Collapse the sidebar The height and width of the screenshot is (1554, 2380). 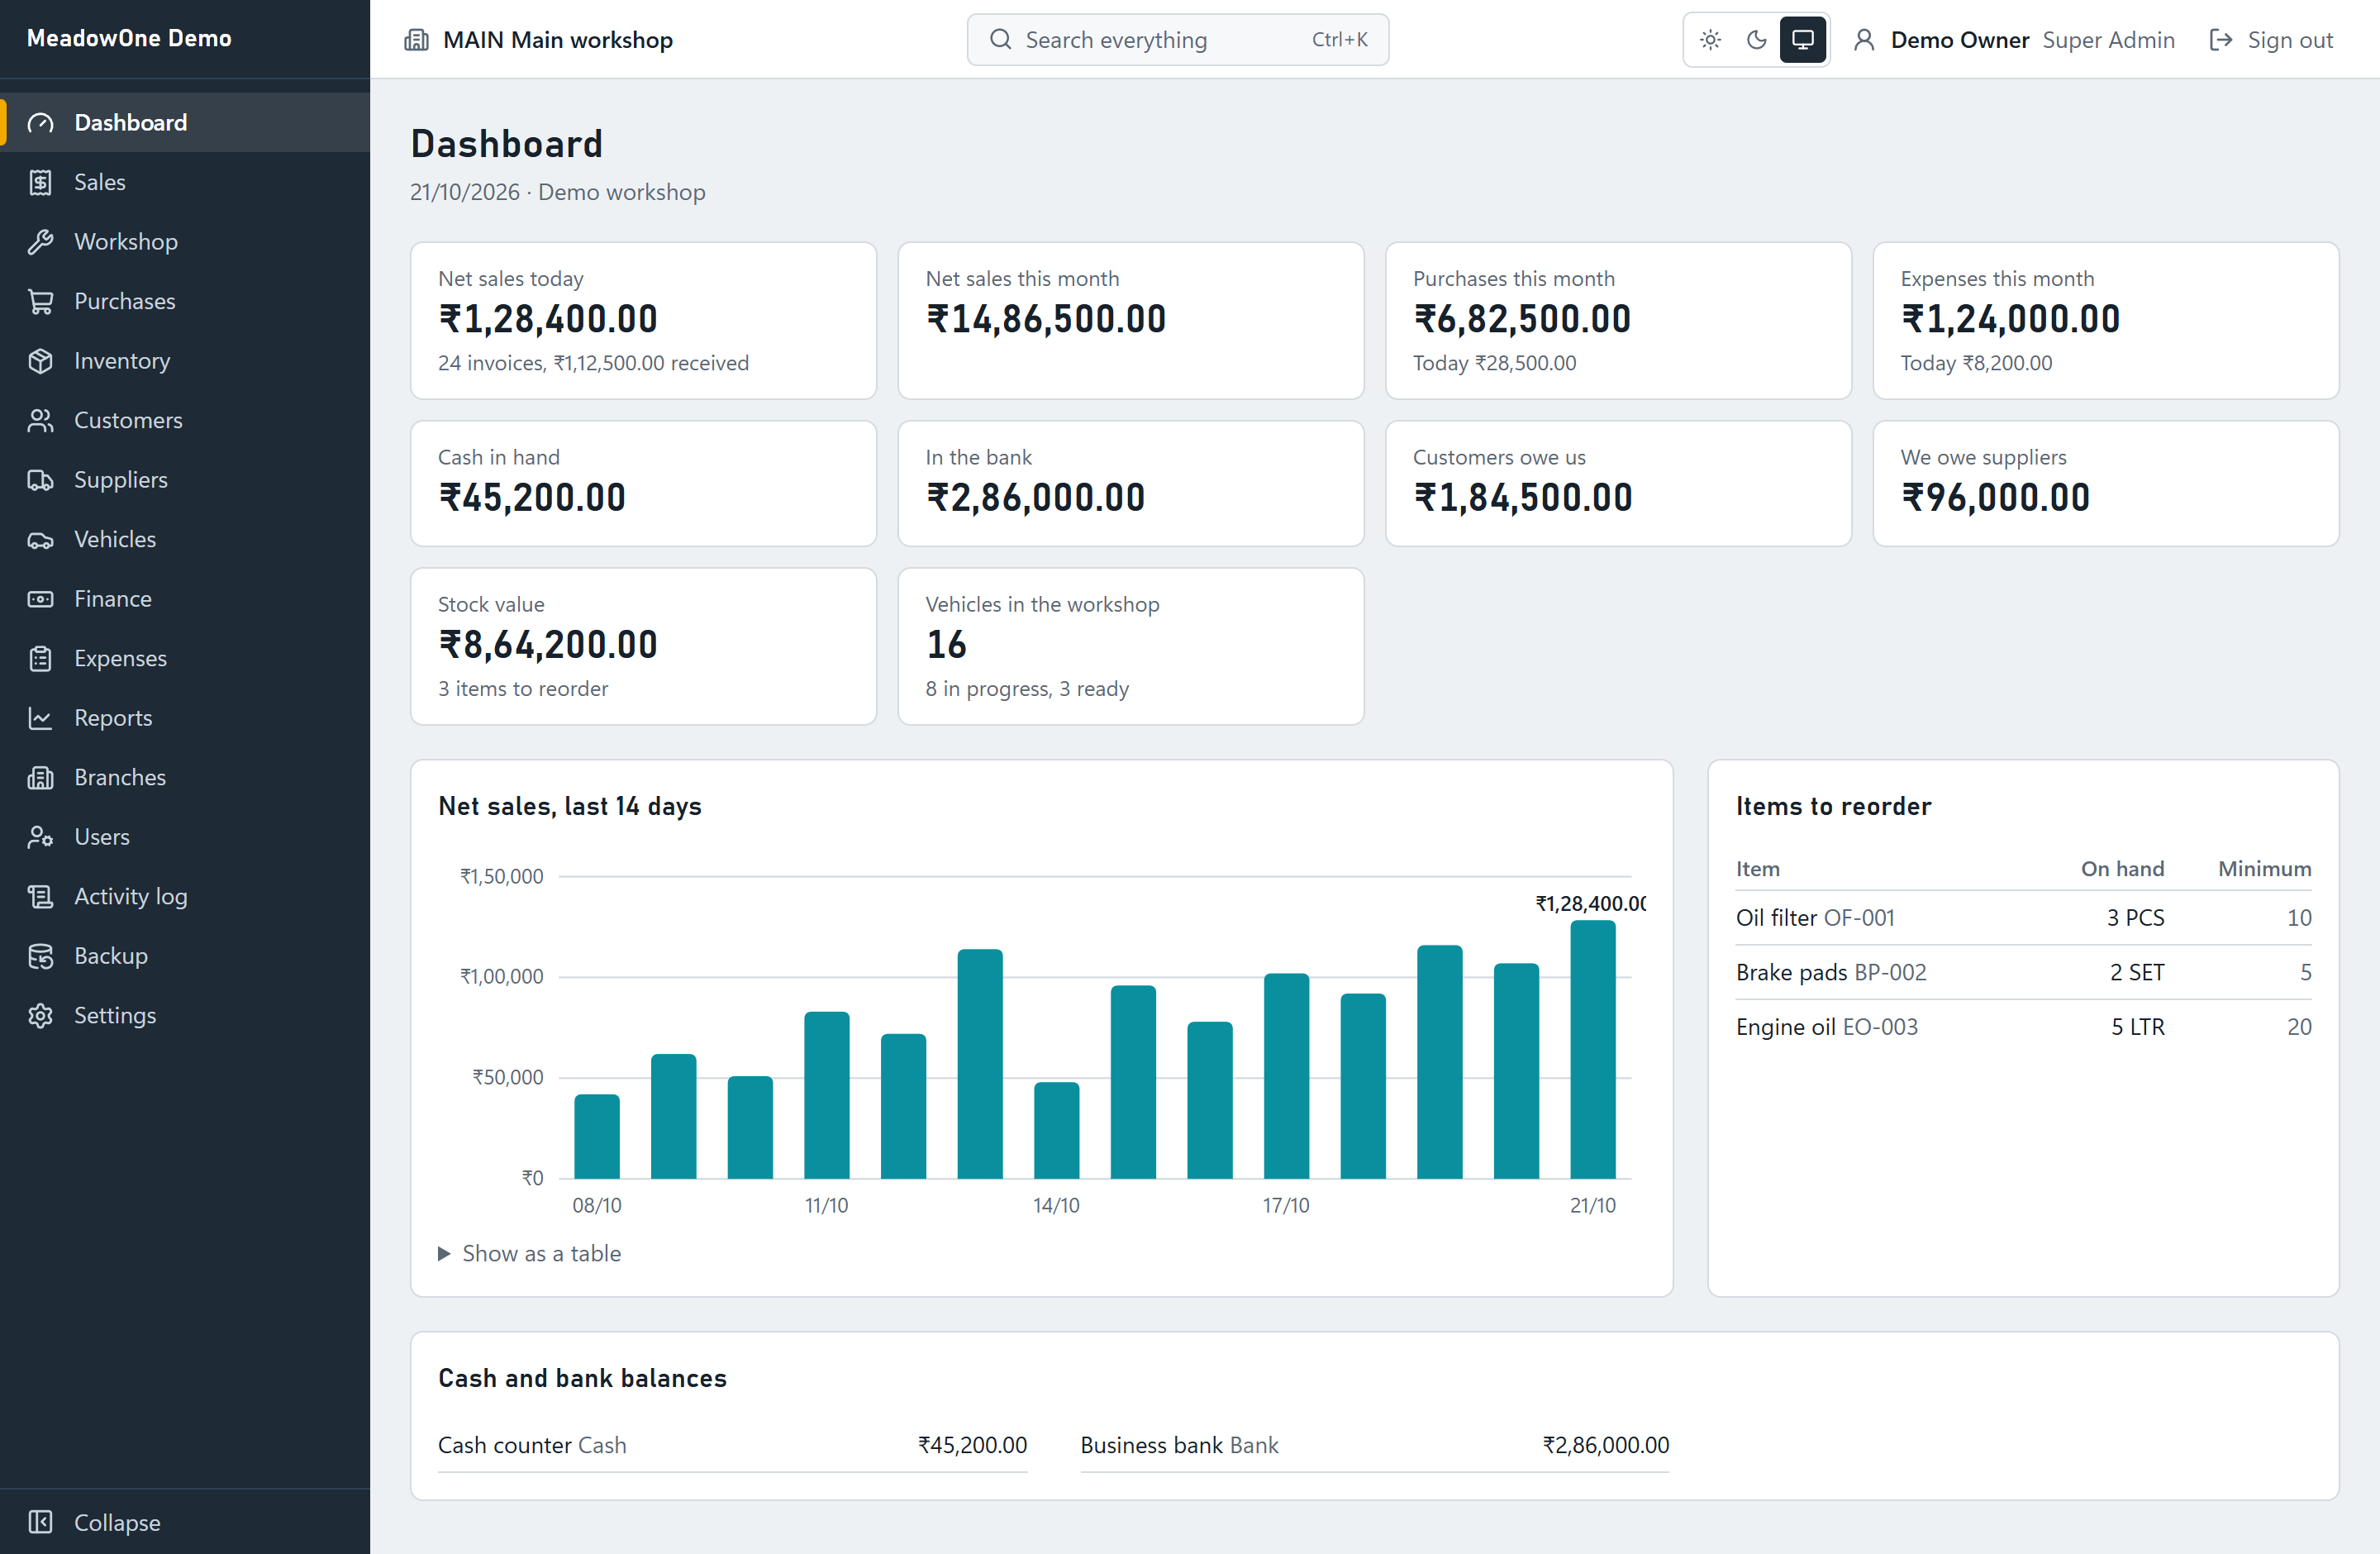click(185, 1522)
